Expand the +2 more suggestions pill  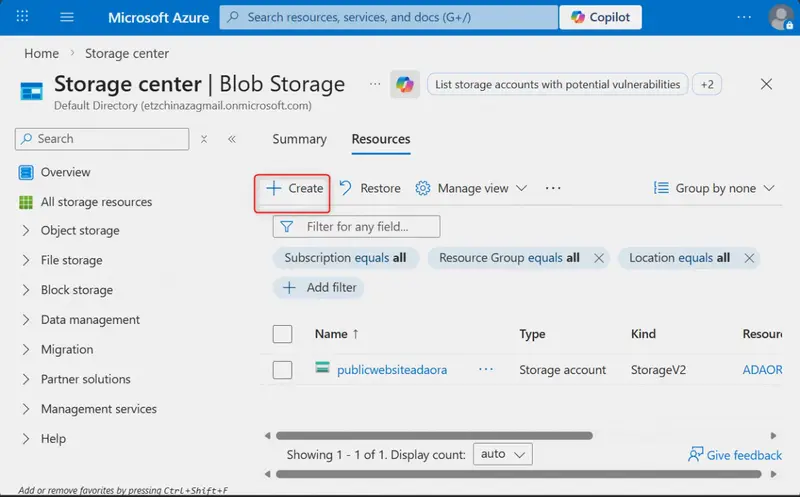pos(707,84)
